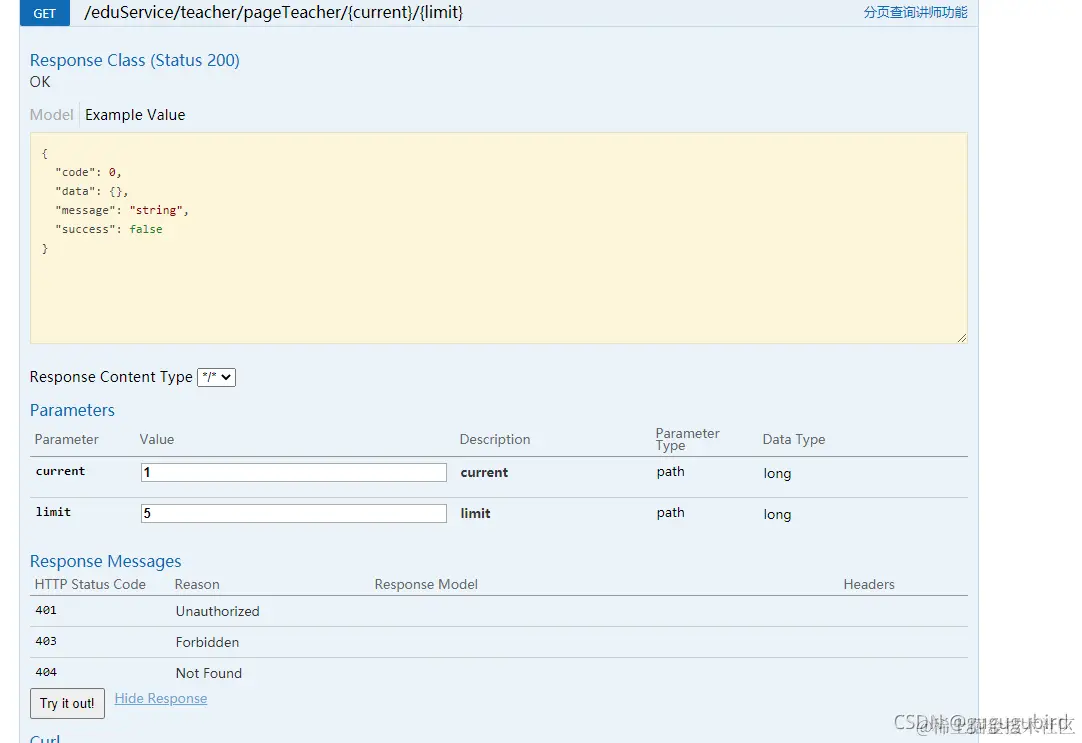The height and width of the screenshot is (743, 1082).
Task: Click the Headers column header
Action: click(869, 584)
